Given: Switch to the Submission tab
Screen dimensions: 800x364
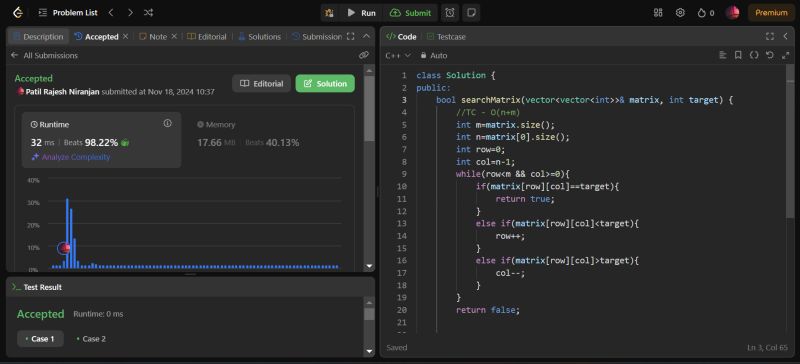Looking at the screenshot, I should pyautogui.click(x=317, y=37).
